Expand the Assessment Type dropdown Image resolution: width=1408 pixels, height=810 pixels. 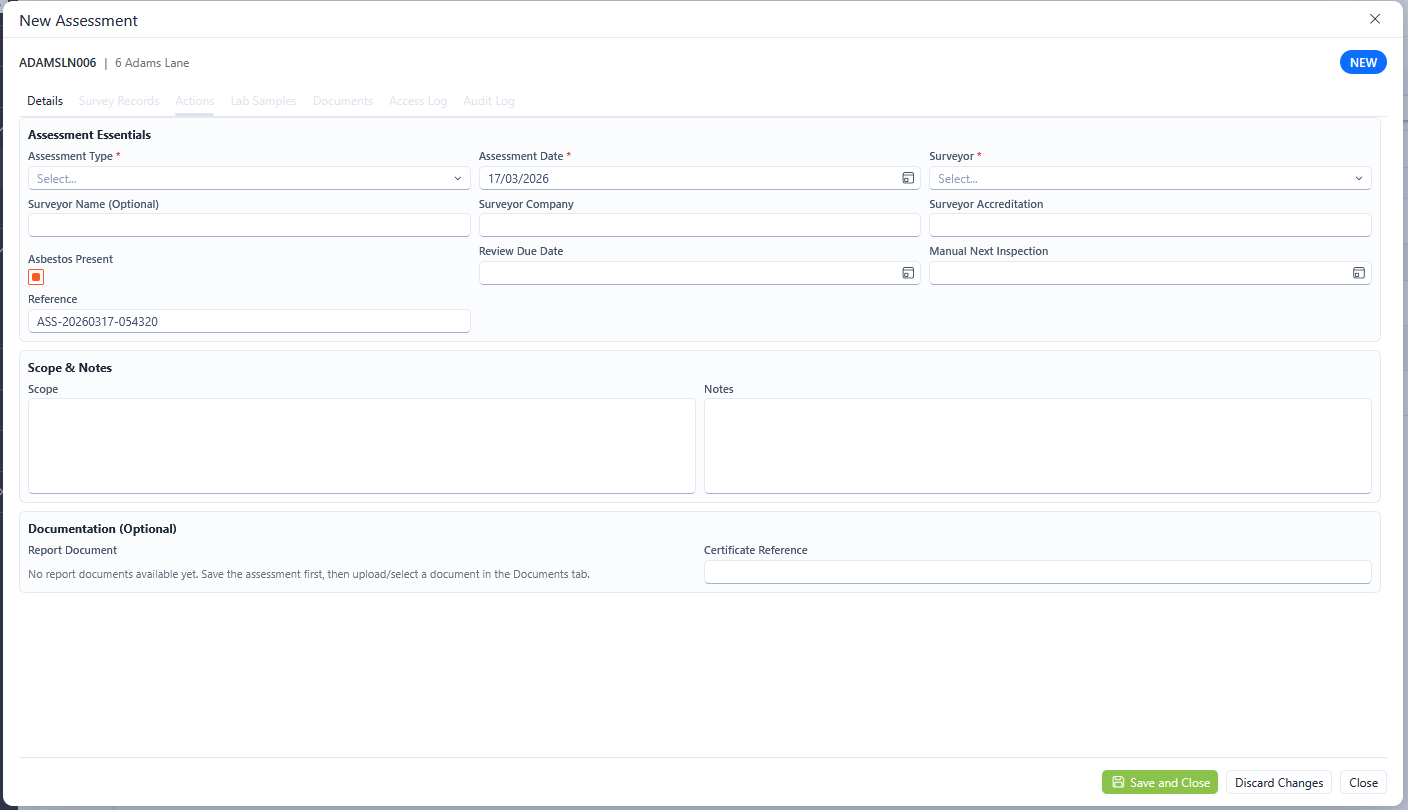click(x=249, y=178)
